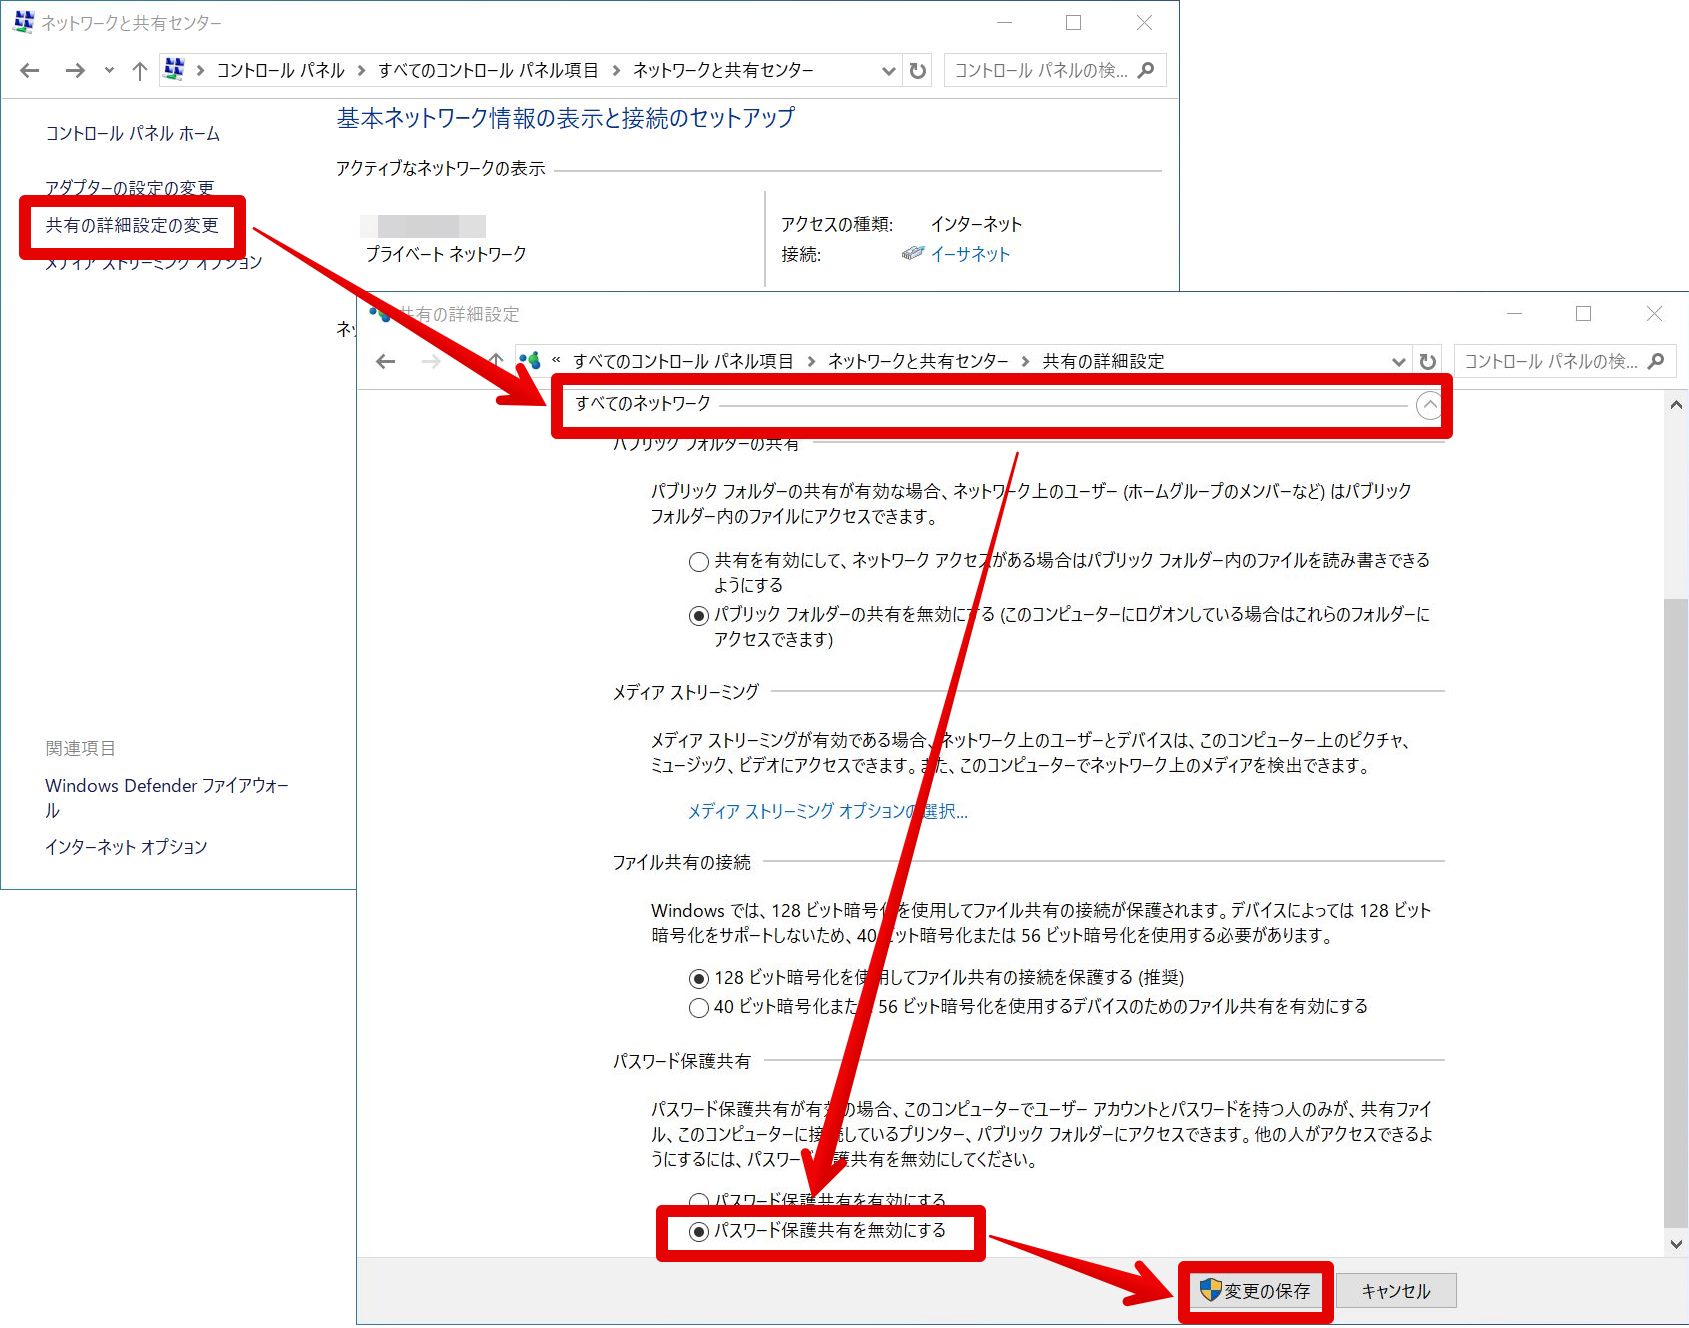The image size is (1689, 1328).
Task: Click scrollbar down arrow in 共有の詳細設定
Action: 1676,1244
